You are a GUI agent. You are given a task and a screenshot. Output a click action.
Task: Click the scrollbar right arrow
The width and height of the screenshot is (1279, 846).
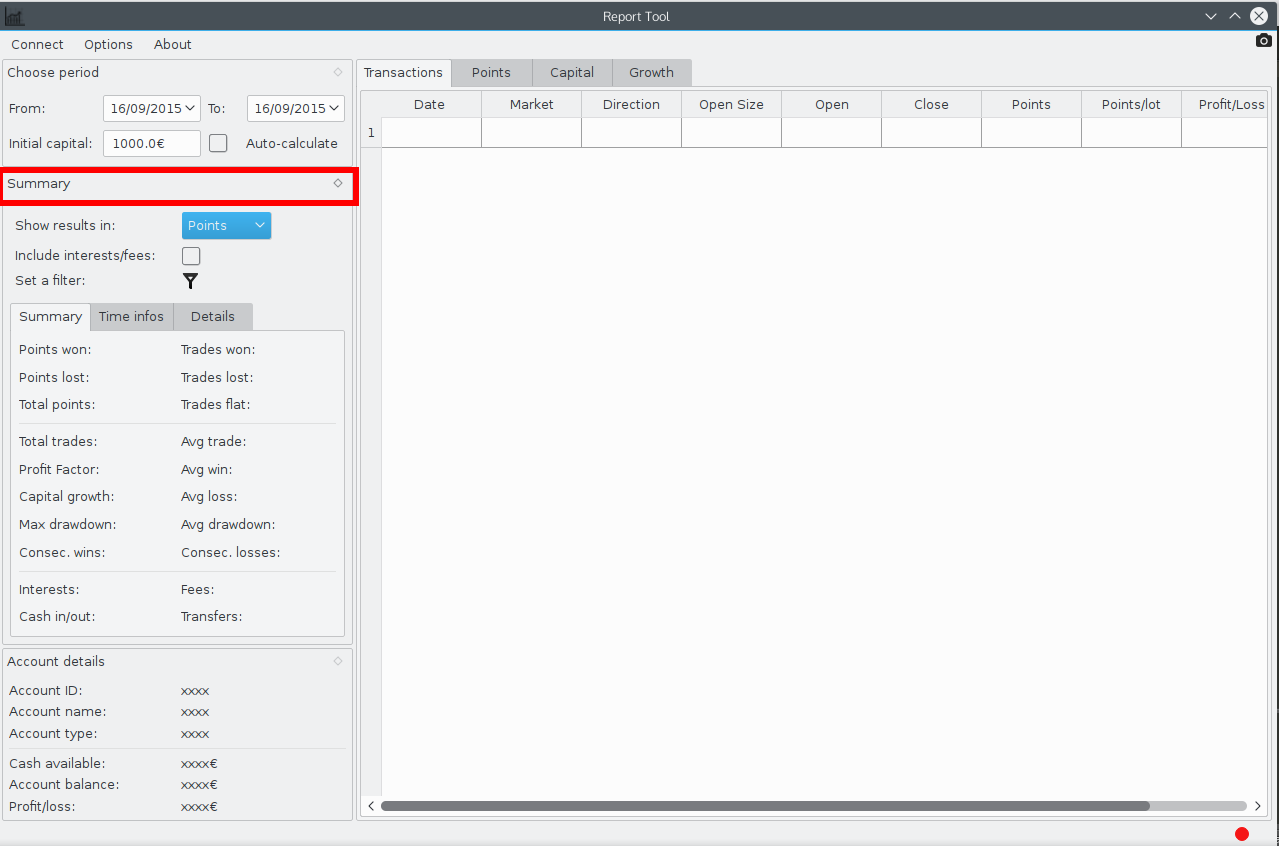(1258, 806)
